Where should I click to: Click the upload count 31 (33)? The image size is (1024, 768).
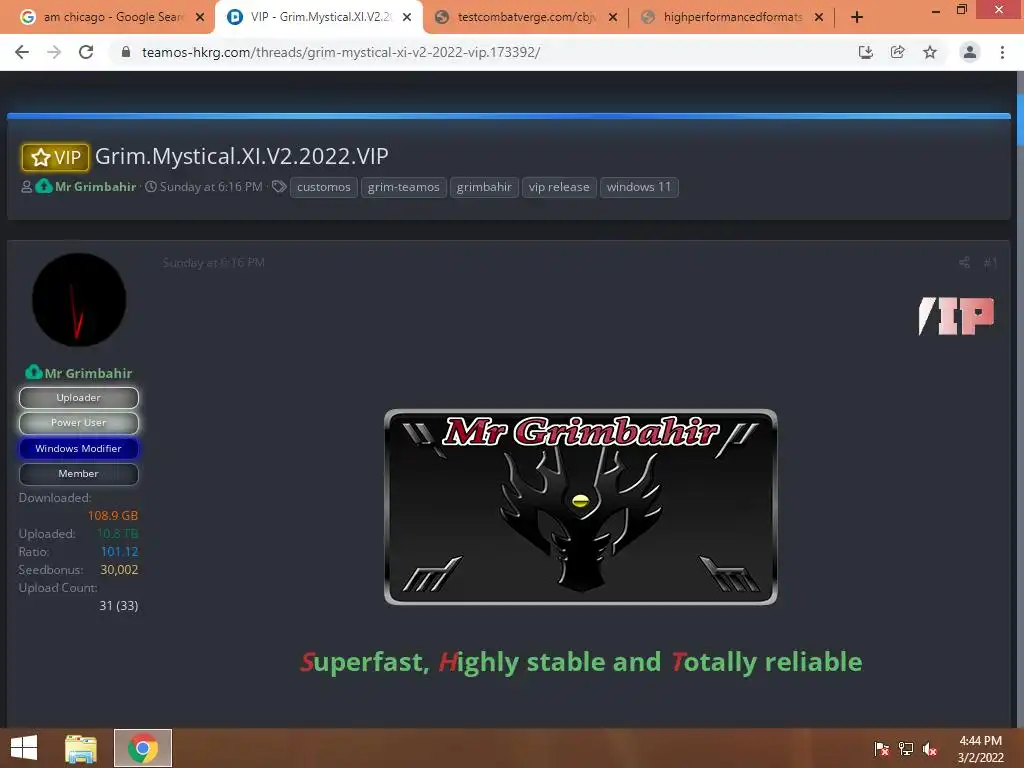(118, 606)
